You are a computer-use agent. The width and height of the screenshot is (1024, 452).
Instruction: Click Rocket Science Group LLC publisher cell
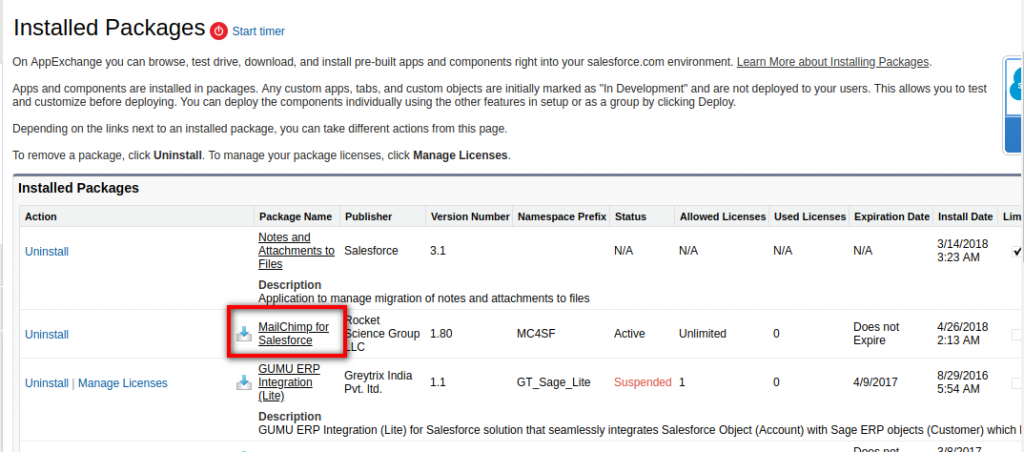[382, 334]
